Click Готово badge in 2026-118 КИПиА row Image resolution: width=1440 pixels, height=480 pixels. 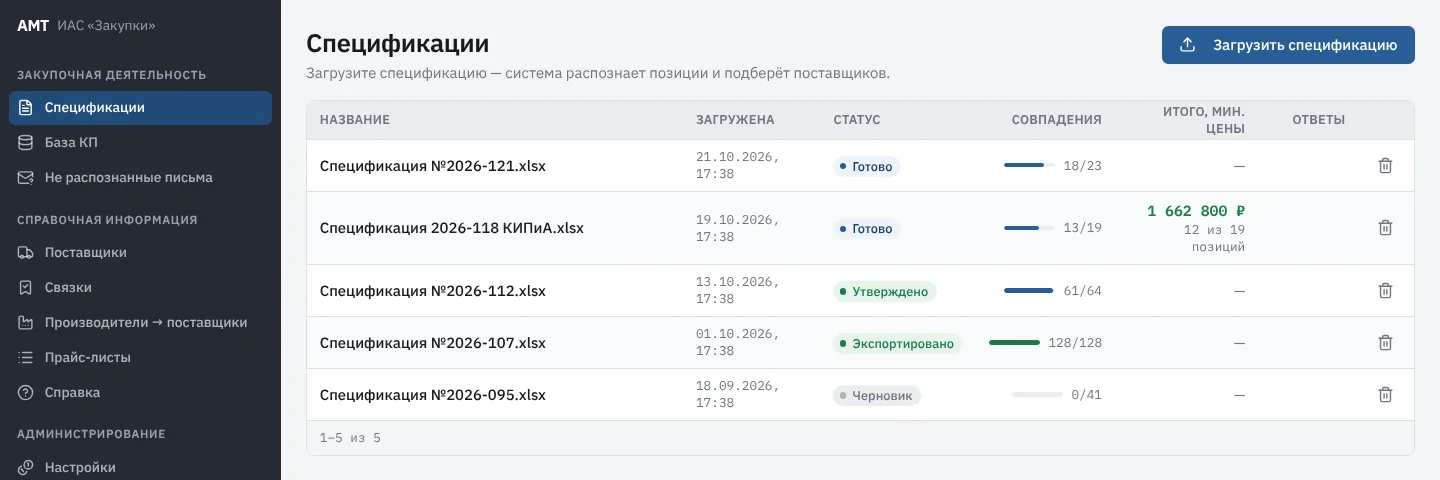click(867, 229)
